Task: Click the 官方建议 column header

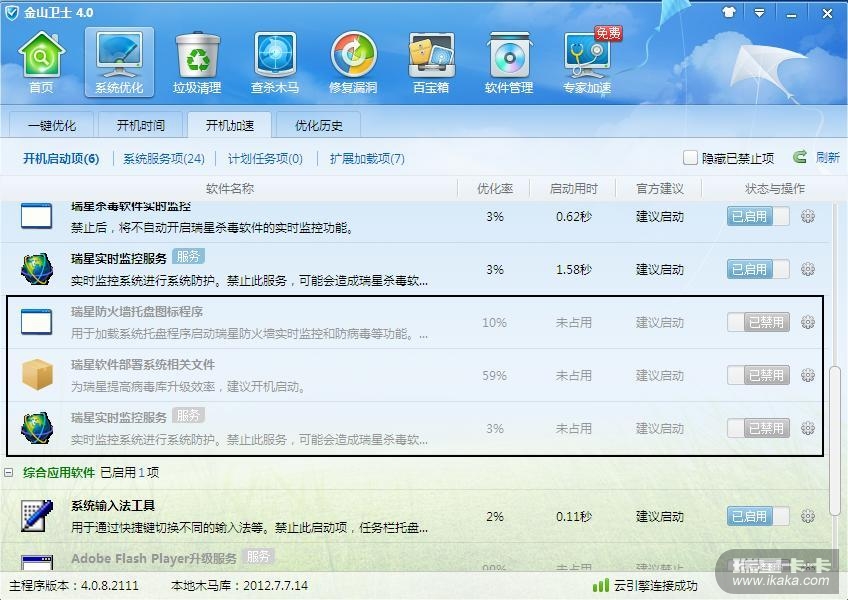Action: (660, 189)
